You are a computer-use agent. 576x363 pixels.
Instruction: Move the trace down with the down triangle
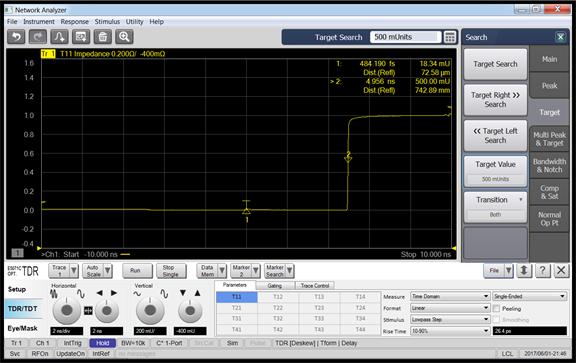point(183,293)
